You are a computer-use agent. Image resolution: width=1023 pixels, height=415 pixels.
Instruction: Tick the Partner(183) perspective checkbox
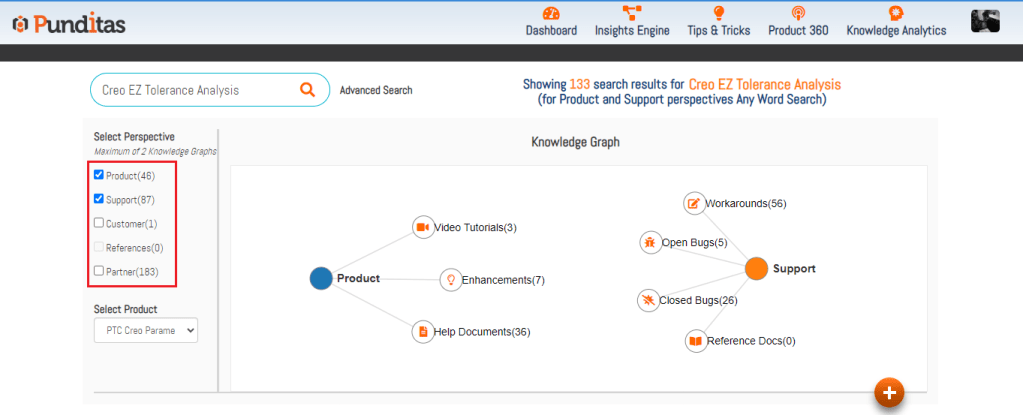point(99,270)
